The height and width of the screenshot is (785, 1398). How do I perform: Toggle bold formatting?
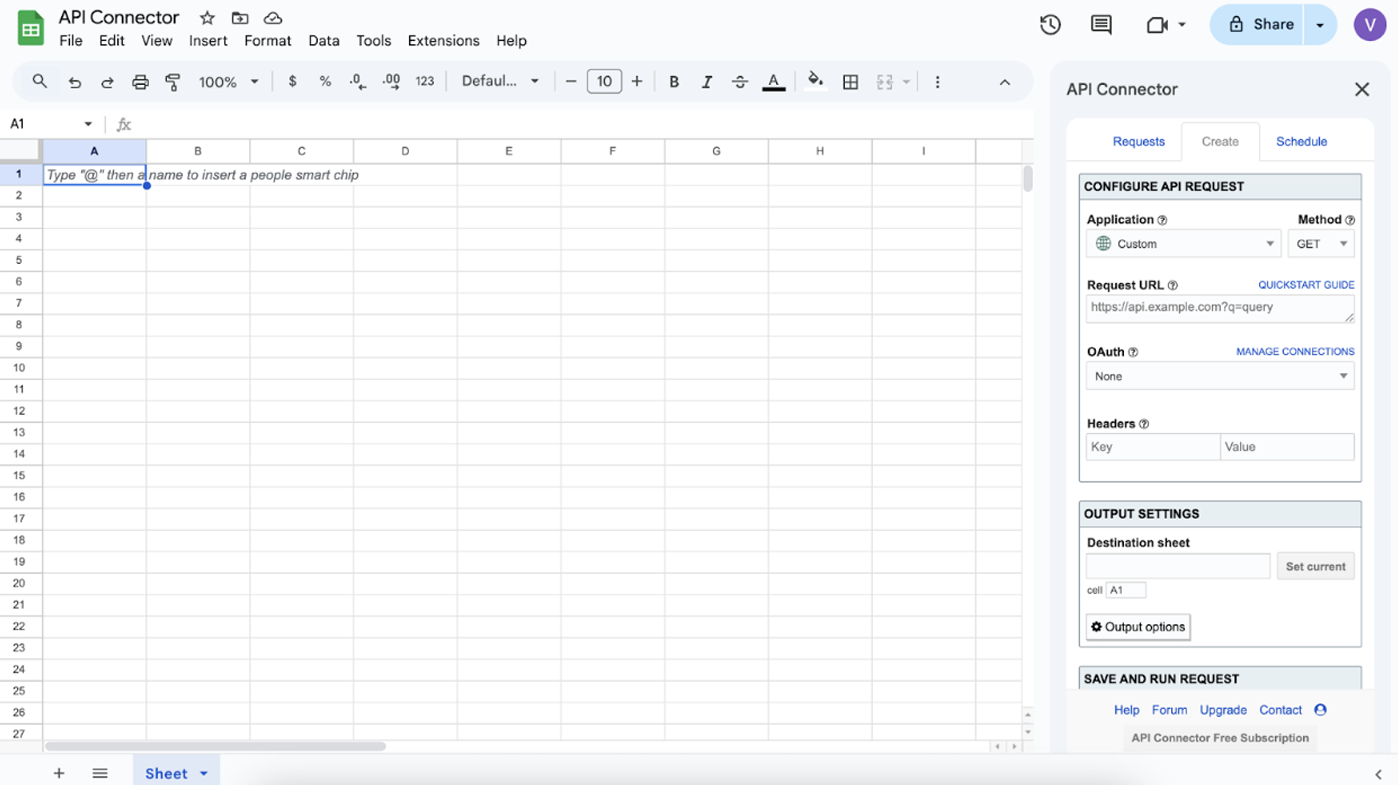[x=674, y=82]
